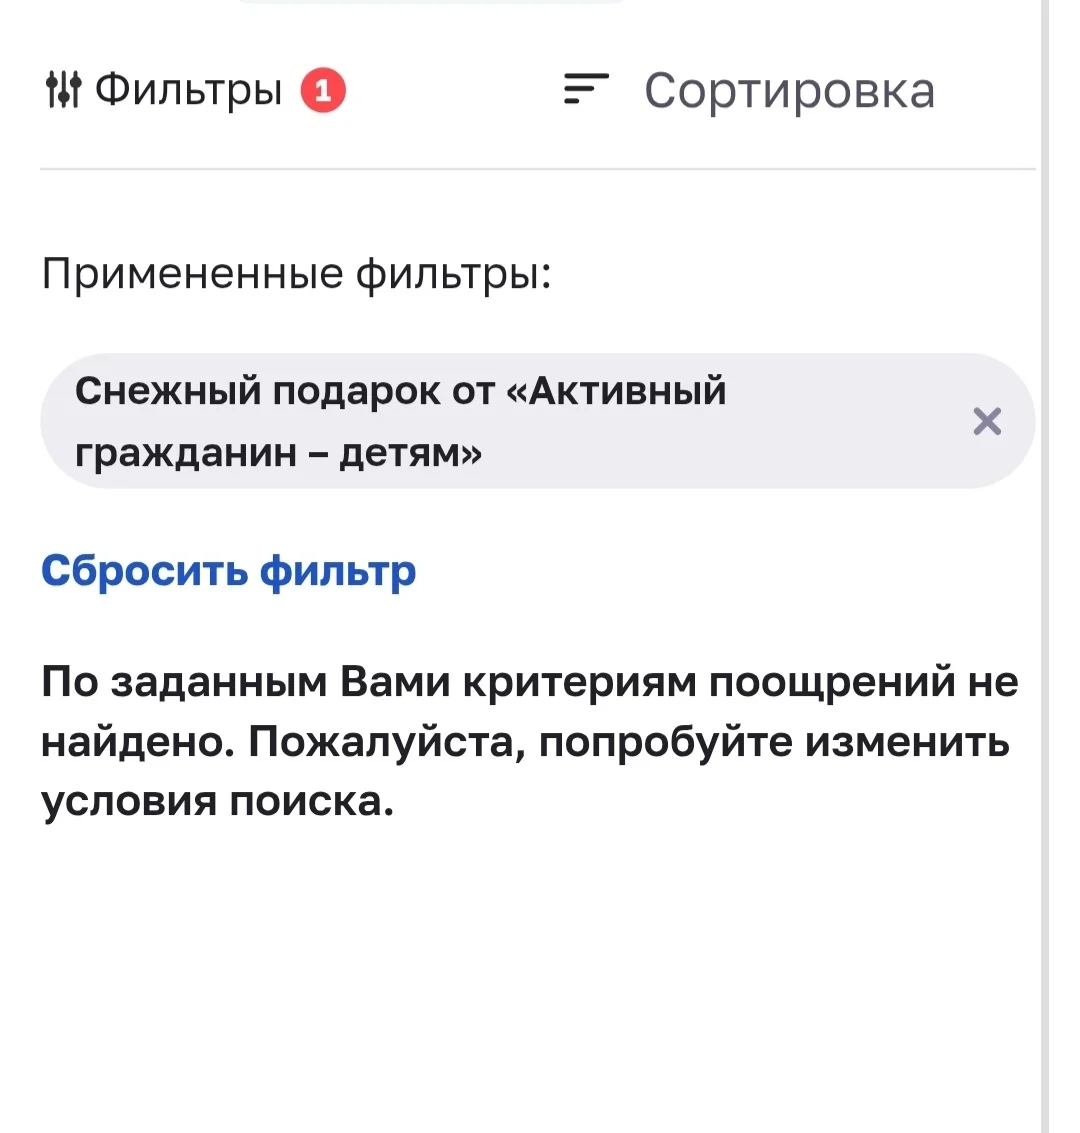1080x1133 pixels.
Task: Click the Пожалуйста, попробуйте изменить text line
Action: point(628,742)
